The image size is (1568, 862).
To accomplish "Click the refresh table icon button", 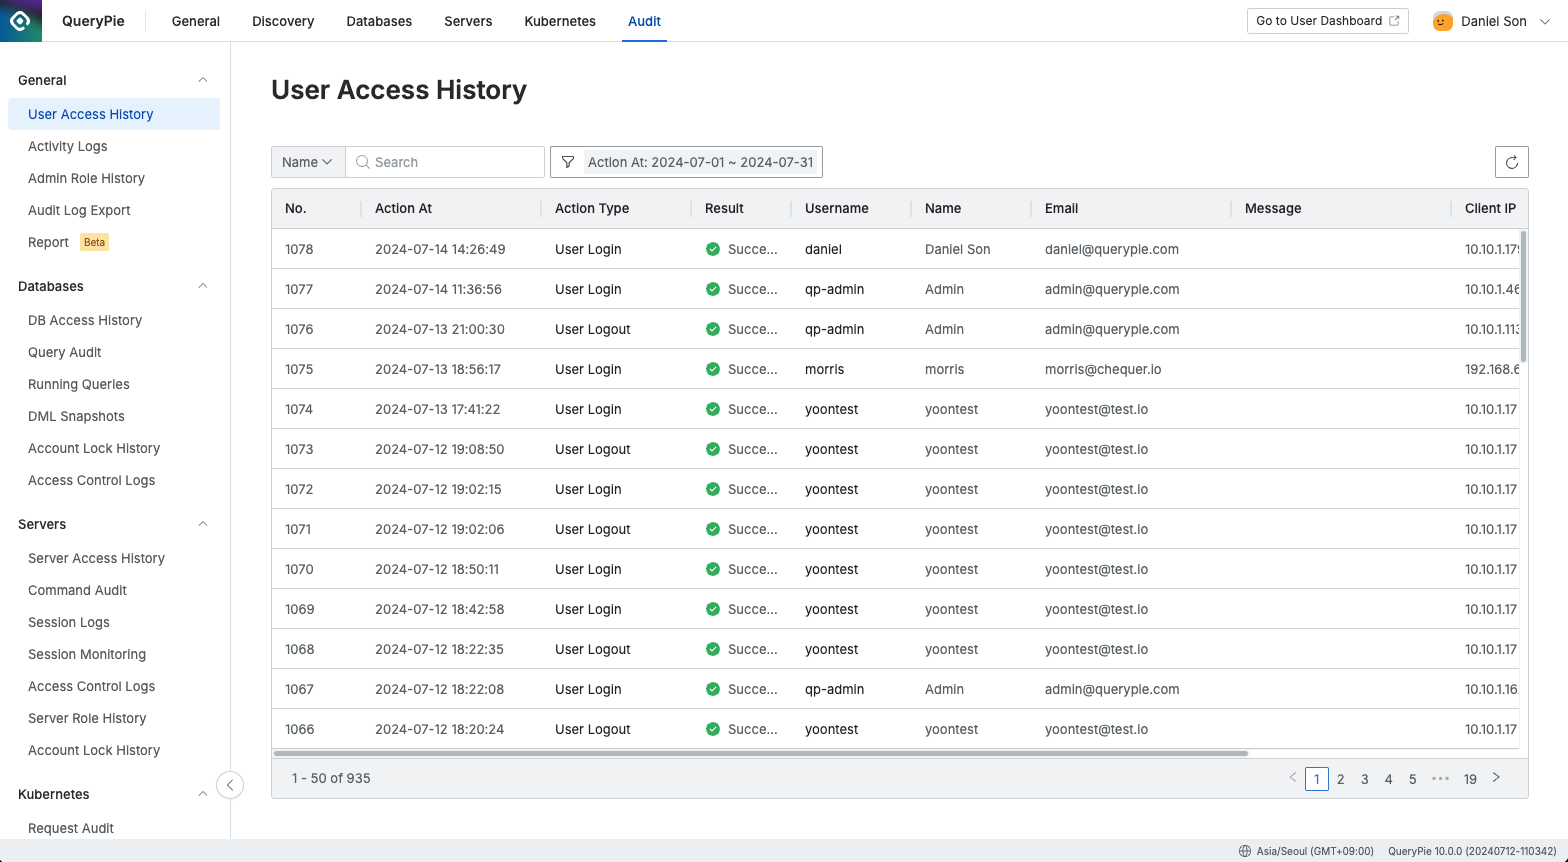I will pyautogui.click(x=1511, y=162).
